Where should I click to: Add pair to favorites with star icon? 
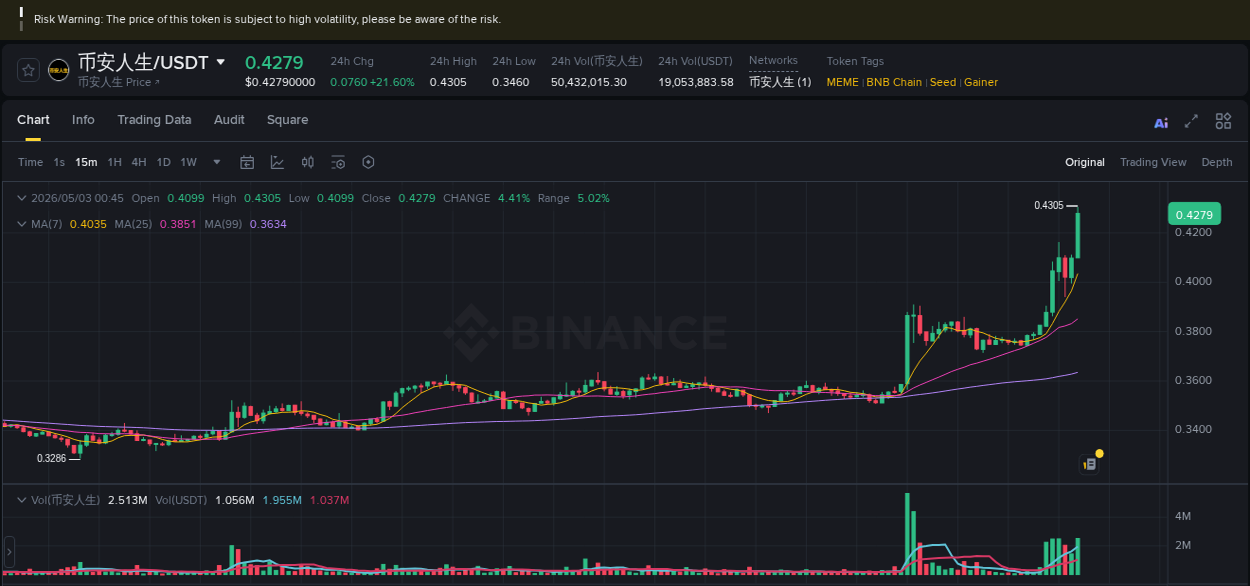(28, 70)
